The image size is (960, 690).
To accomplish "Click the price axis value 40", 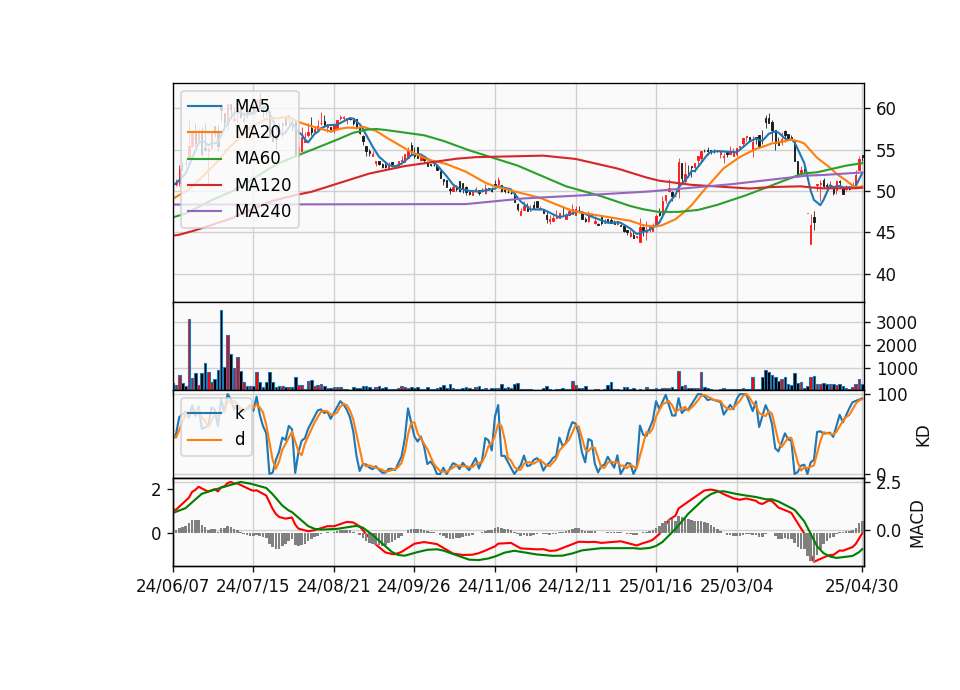I will (885, 275).
